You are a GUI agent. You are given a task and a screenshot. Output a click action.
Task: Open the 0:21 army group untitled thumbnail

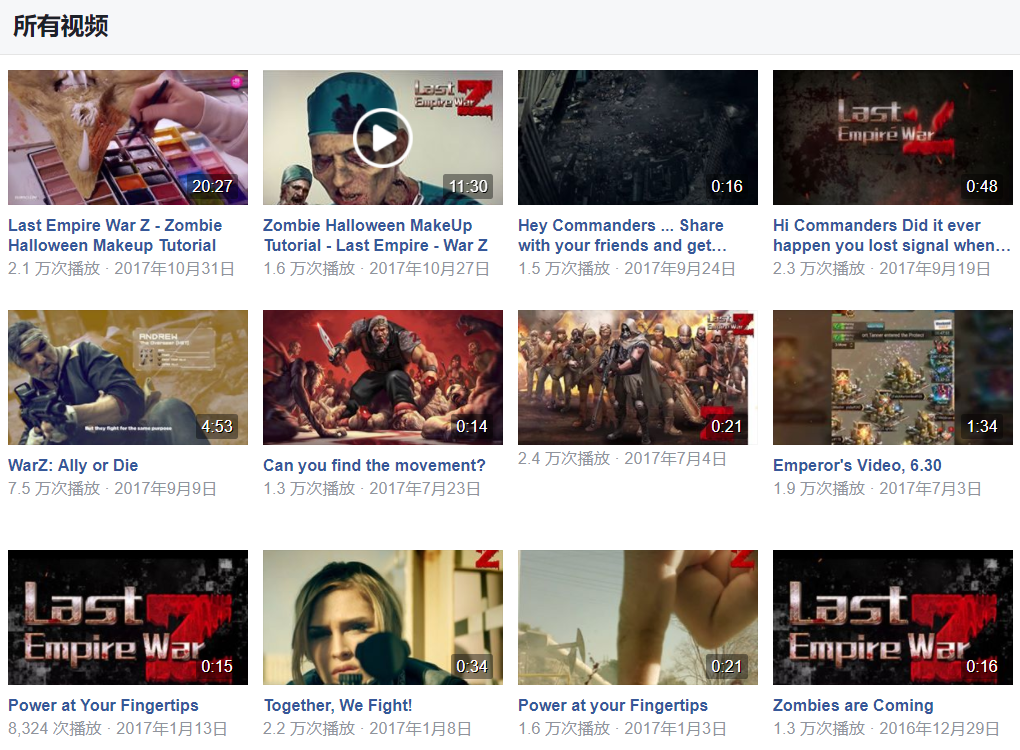637,377
